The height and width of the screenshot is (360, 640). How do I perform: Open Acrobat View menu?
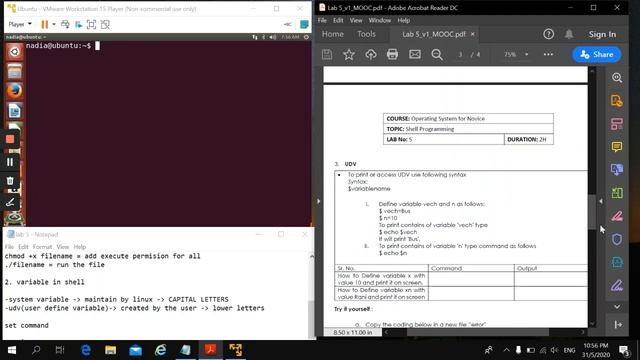356,20
